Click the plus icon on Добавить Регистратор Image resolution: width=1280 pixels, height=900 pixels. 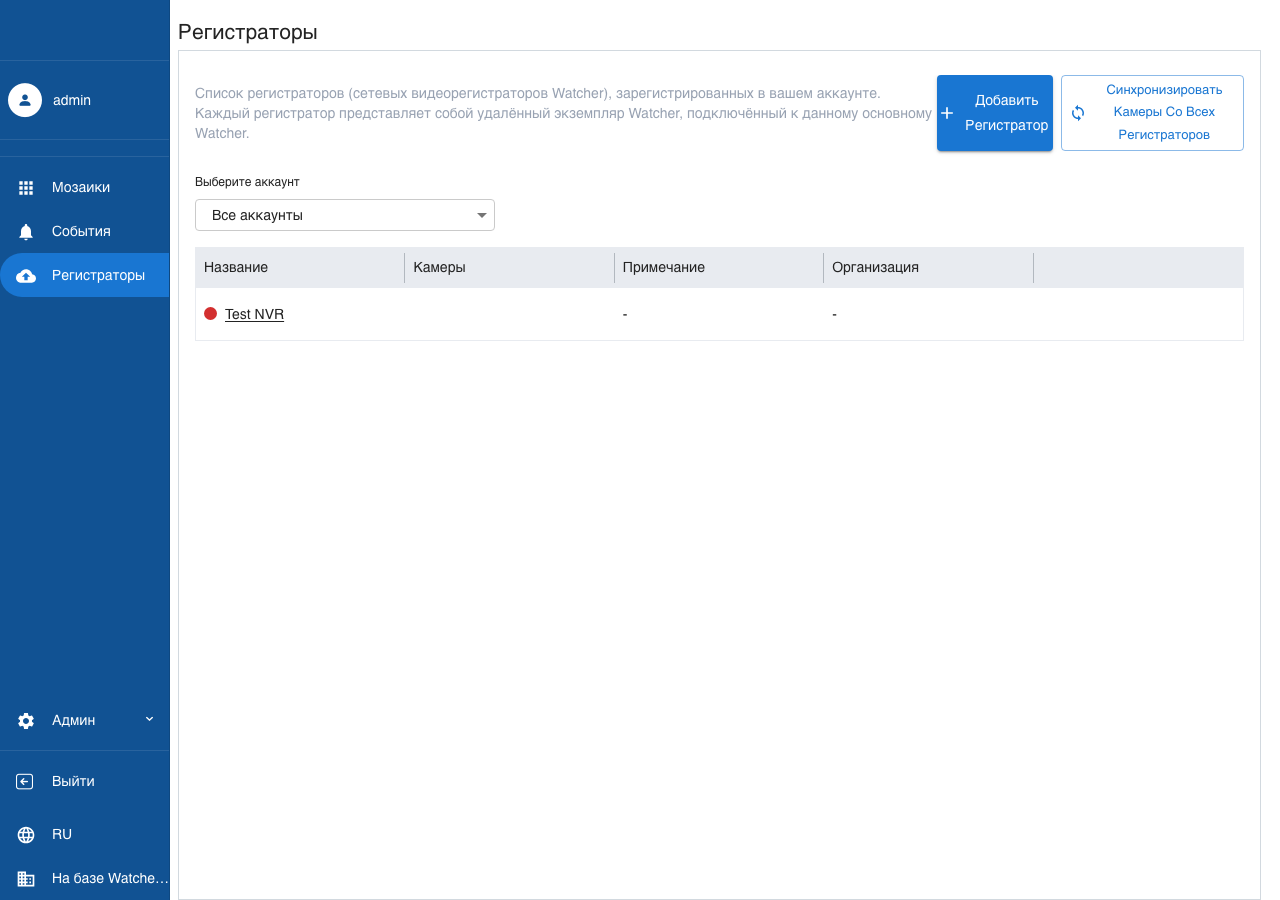(947, 113)
